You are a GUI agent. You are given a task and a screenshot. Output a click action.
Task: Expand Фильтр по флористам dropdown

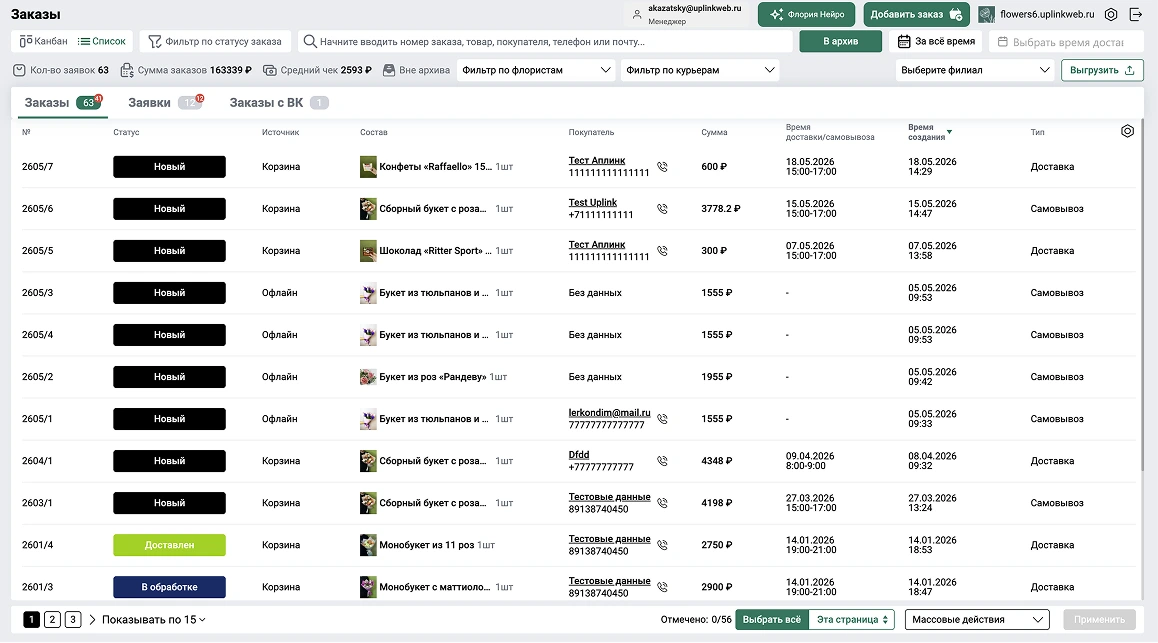pyautogui.click(x=535, y=70)
